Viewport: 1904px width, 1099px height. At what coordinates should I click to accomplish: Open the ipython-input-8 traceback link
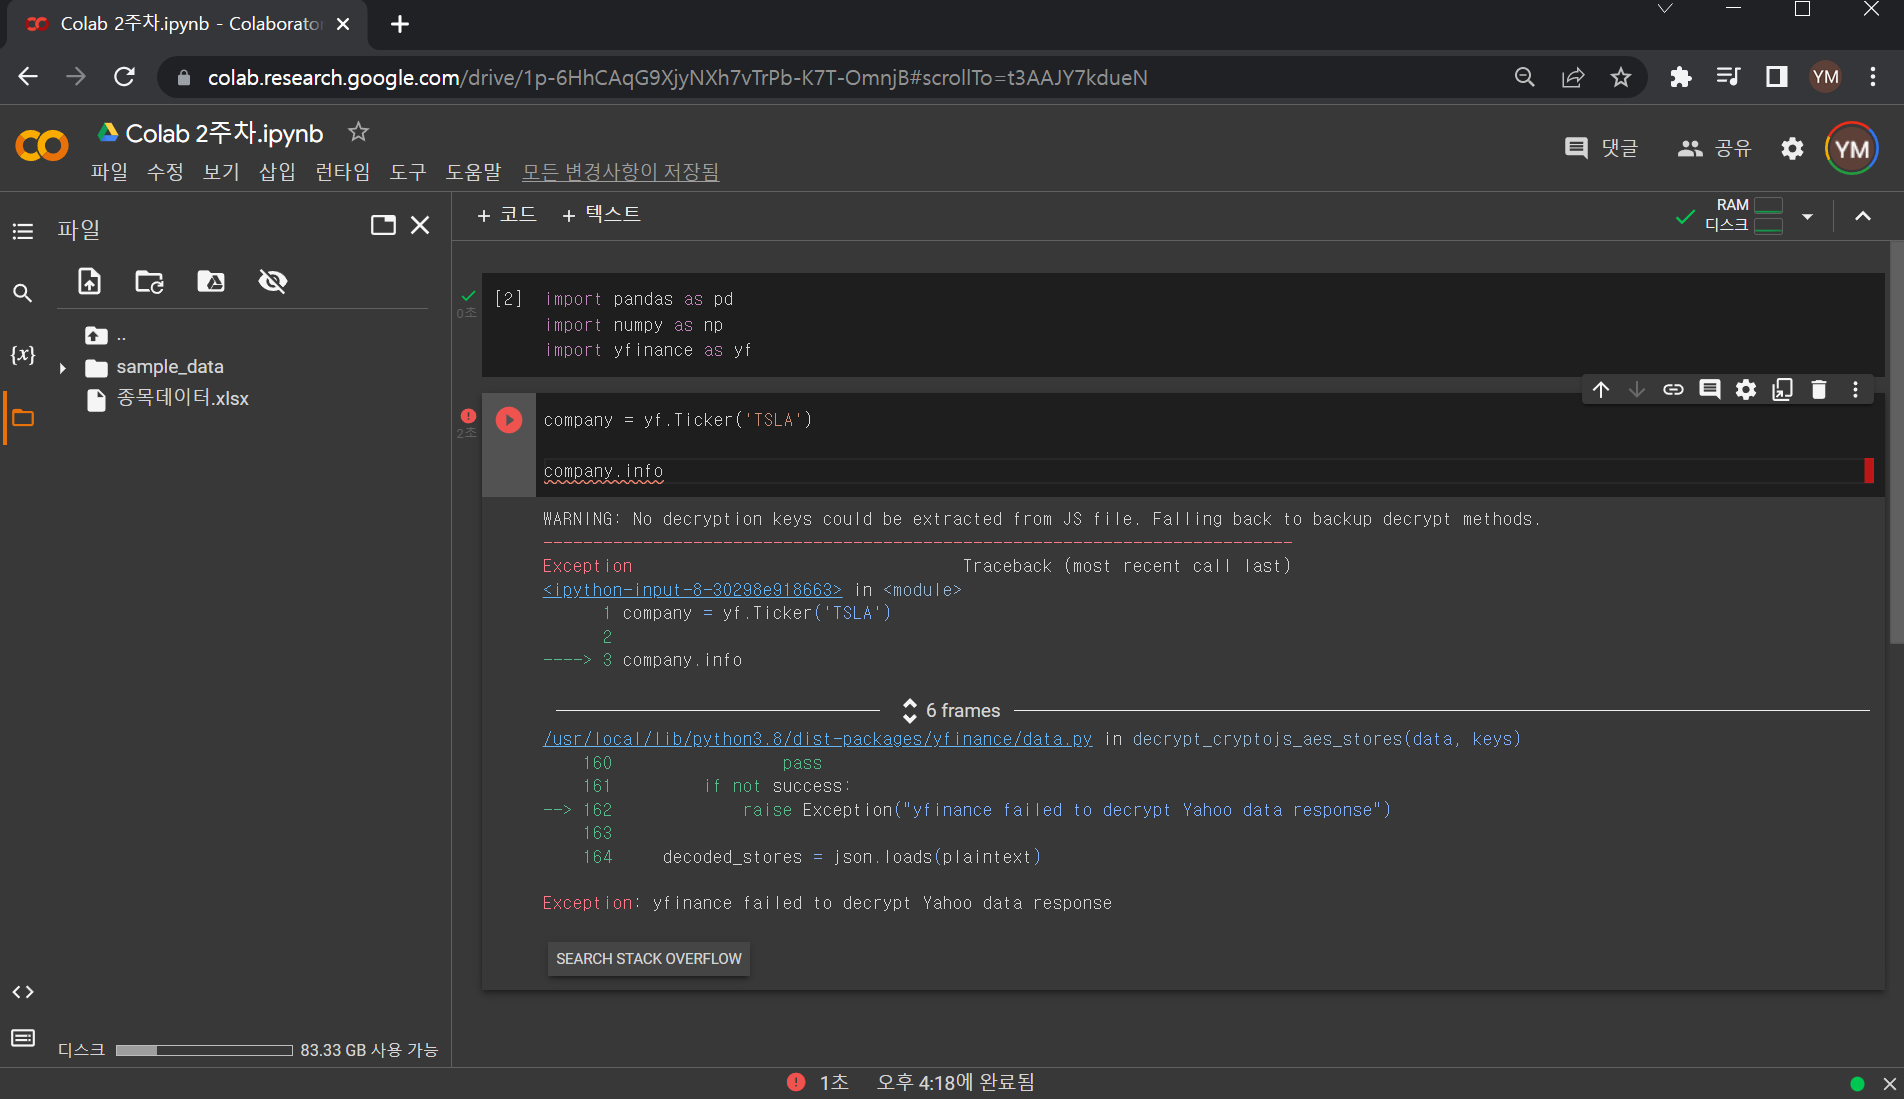point(692,590)
